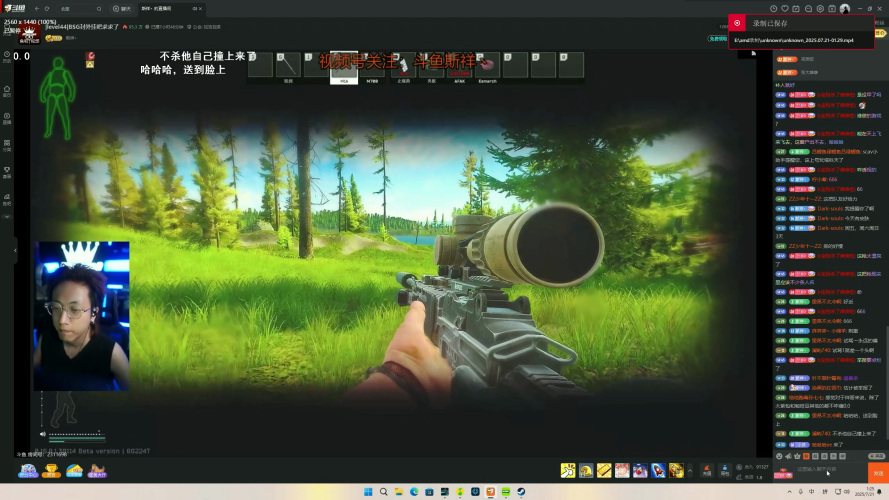The height and width of the screenshot is (500, 889).
Task: Open the calendar check-in icon in top bar
Action: click(x=796, y=9)
